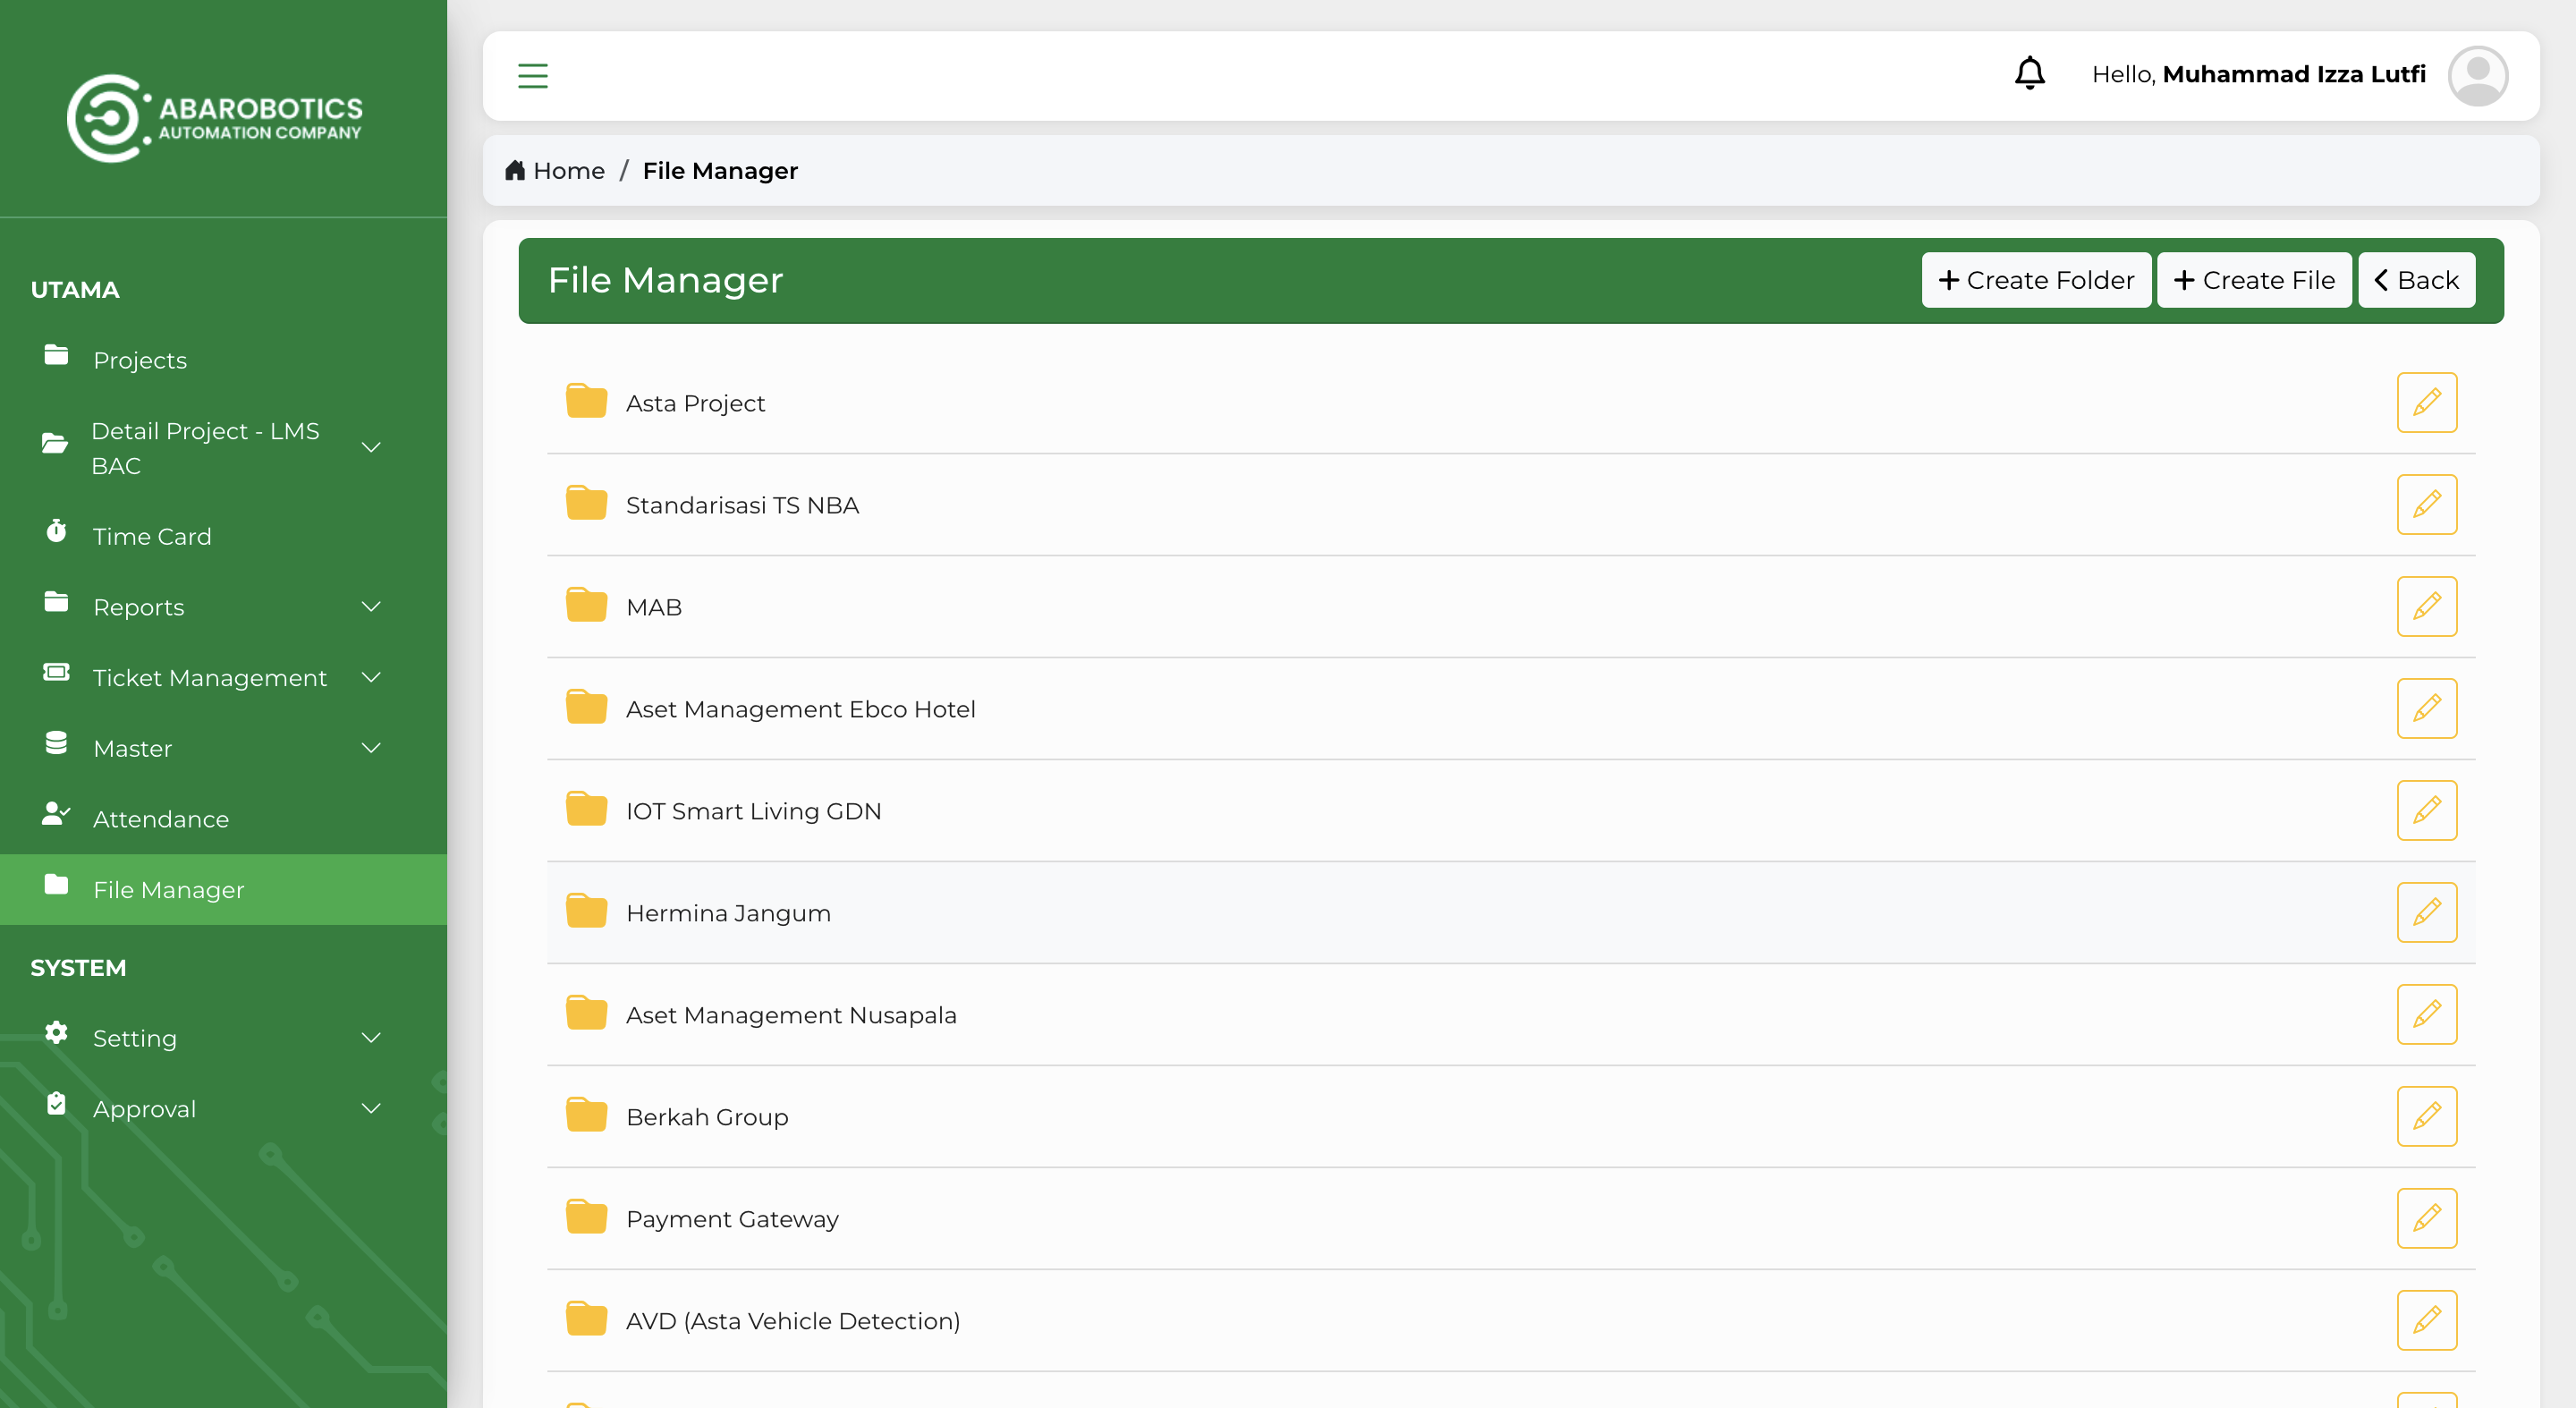Edit AVD (Asta Vehicle Detection) folder
This screenshot has width=2576, height=1408.
[2426, 1321]
